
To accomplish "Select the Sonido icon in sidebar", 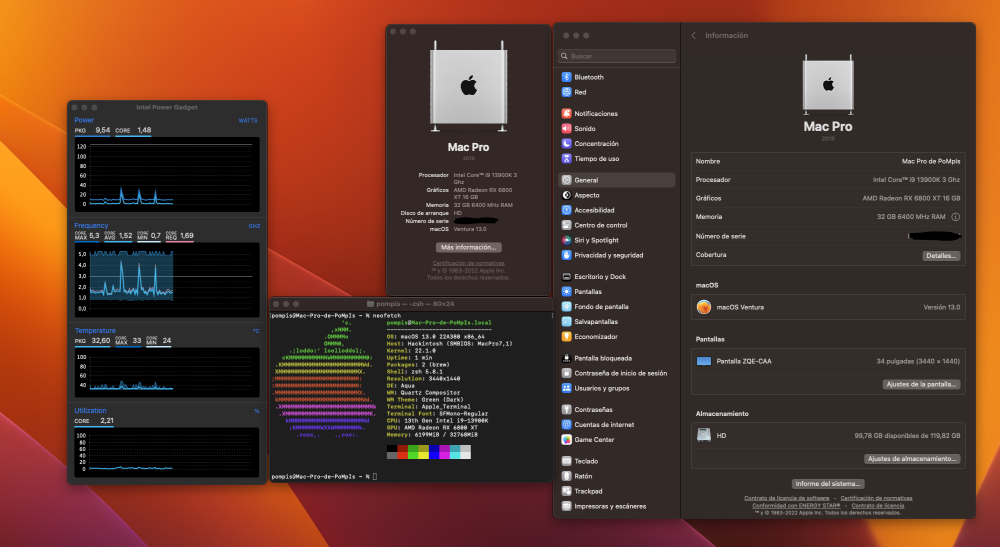I will [x=566, y=128].
